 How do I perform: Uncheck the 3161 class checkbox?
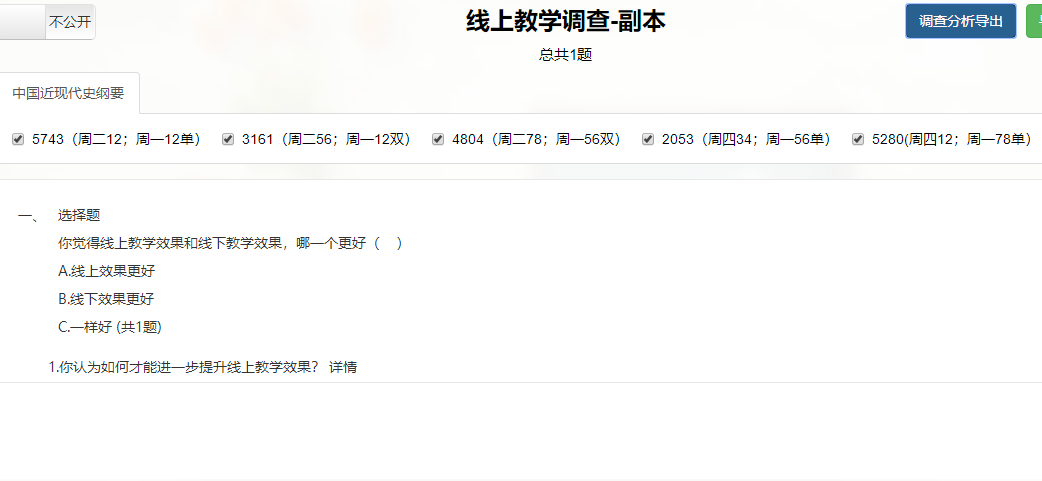point(228,140)
